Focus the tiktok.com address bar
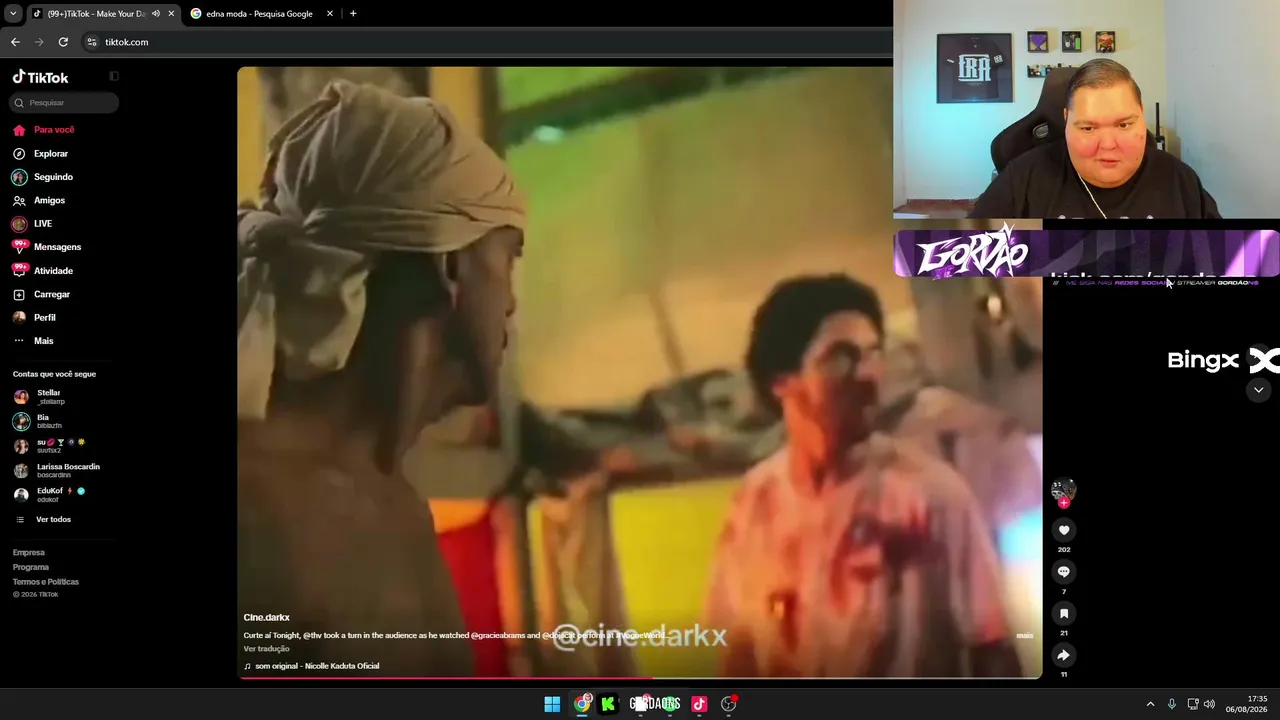 [485, 42]
